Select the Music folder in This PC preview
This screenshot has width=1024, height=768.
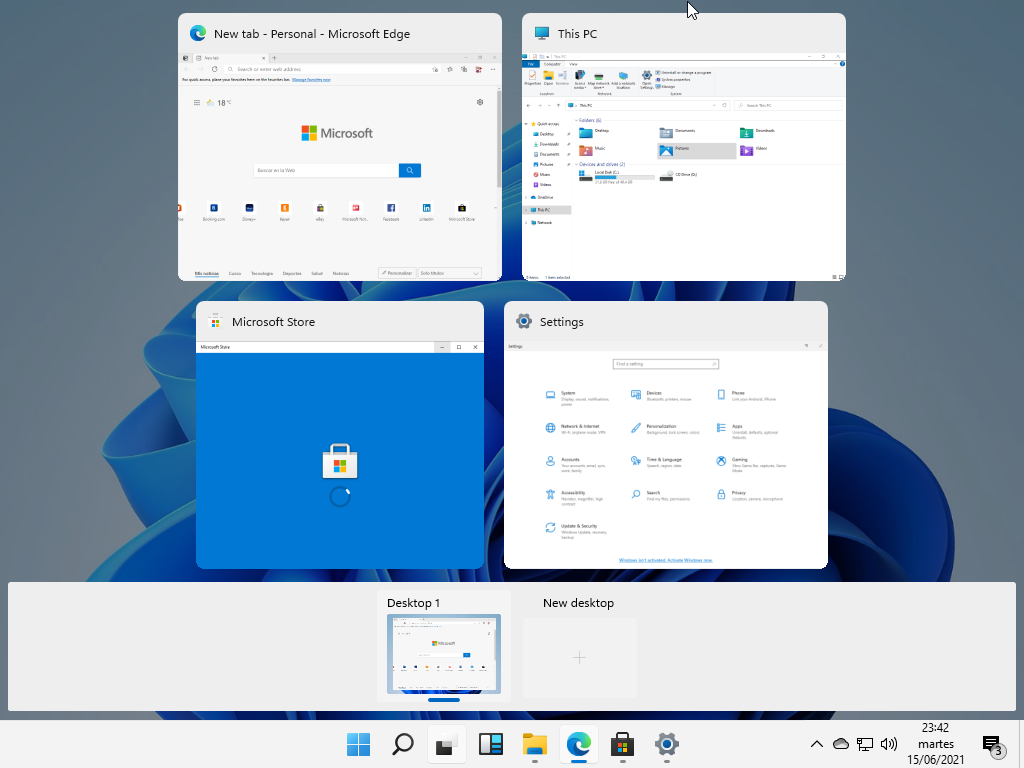[x=593, y=150]
